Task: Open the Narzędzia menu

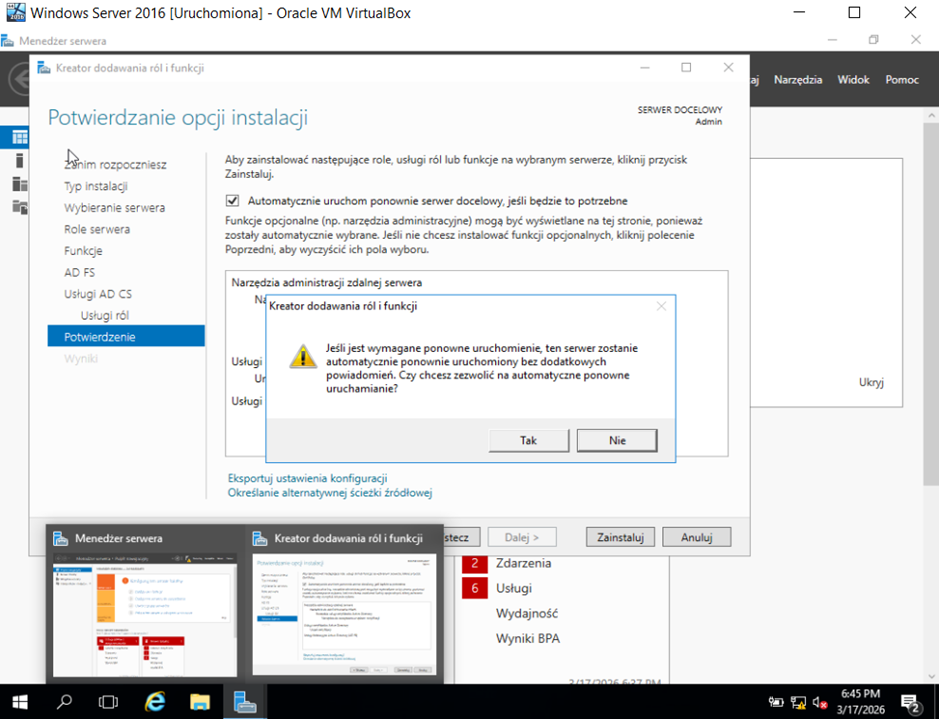Action: pyautogui.click(x=797, y=80)
